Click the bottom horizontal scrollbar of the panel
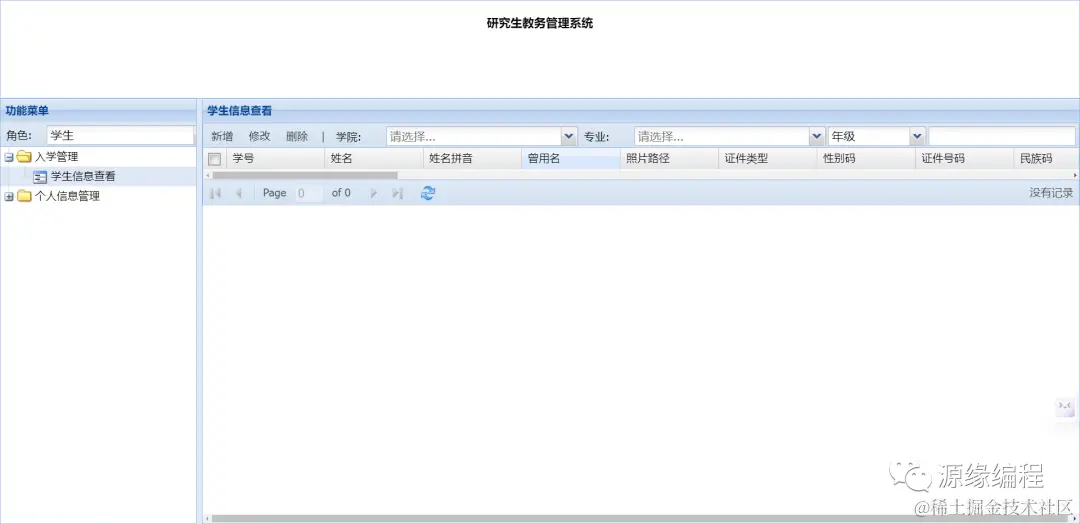This screenshot has height=524, width=1080. click(x=641, y=518)
